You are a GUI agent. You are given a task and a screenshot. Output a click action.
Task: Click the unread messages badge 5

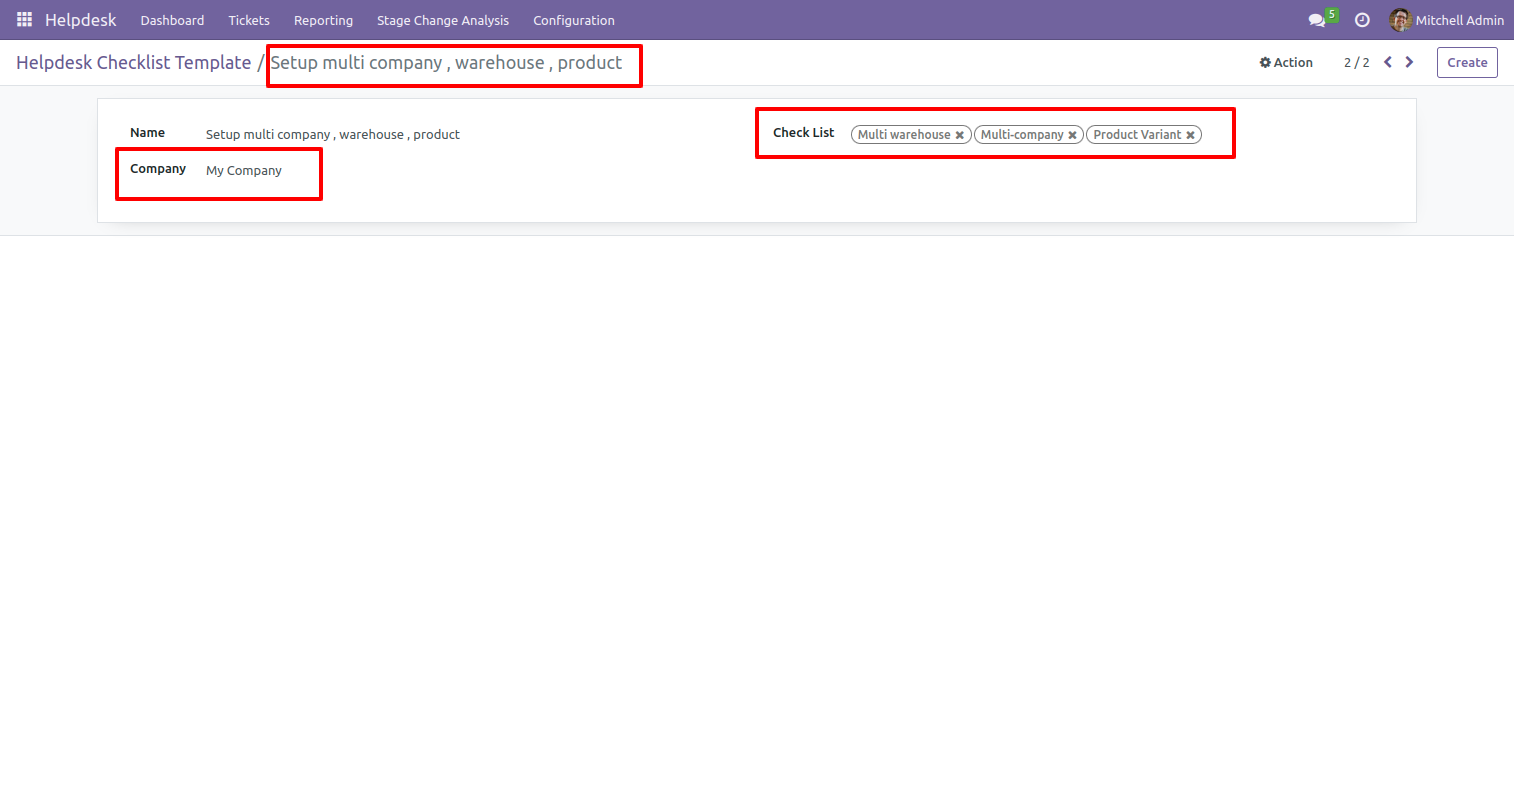coord(1332,15)
